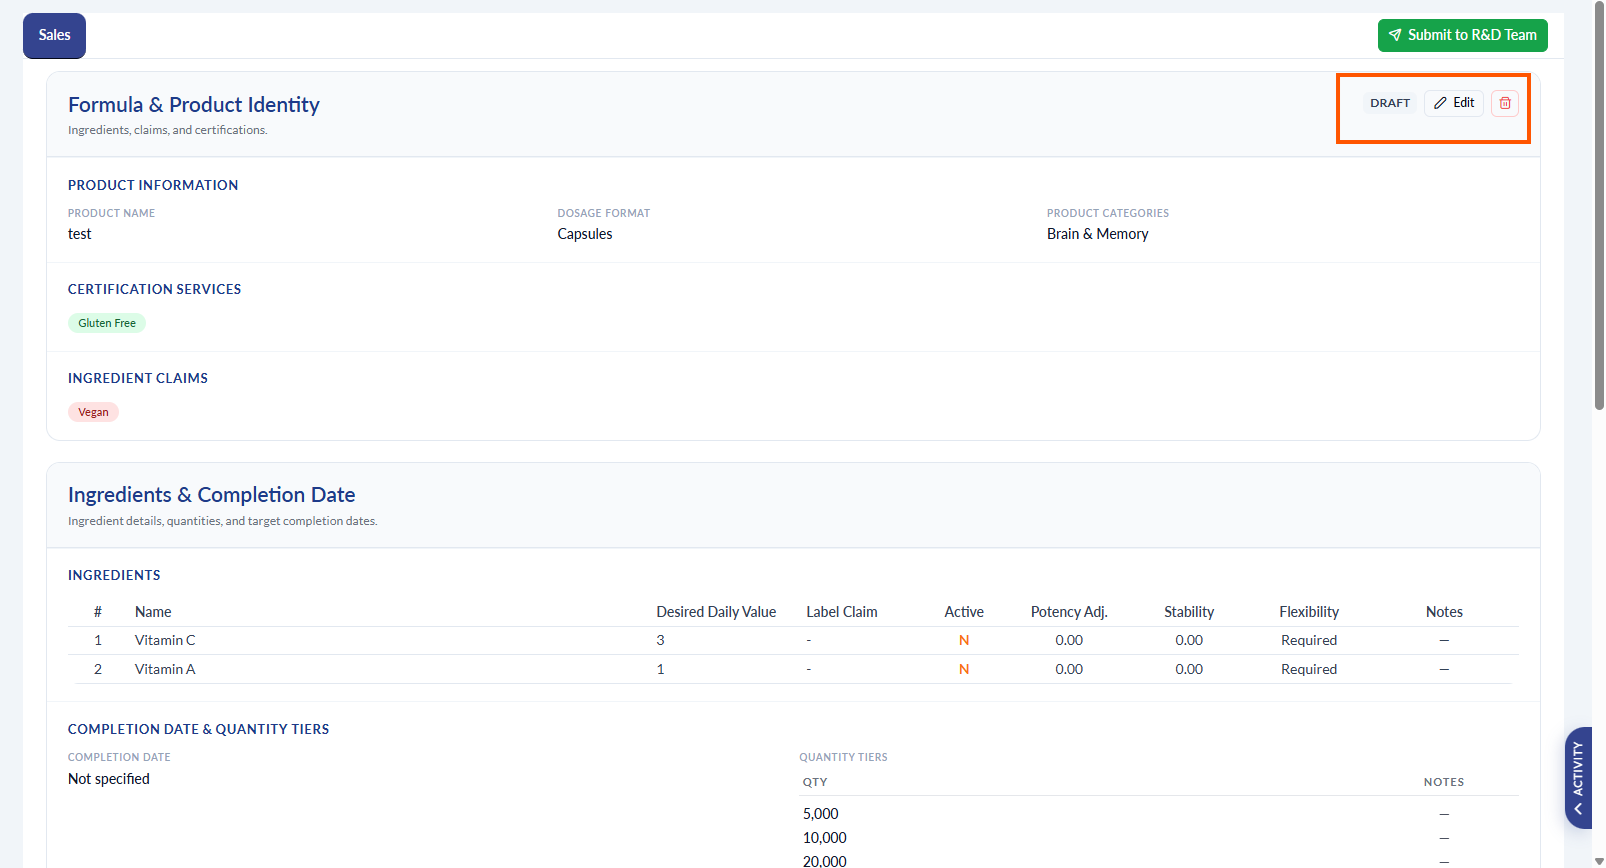Click the vertical scrollbar thumb
1606x868 pixels.
coord(1599,205)
